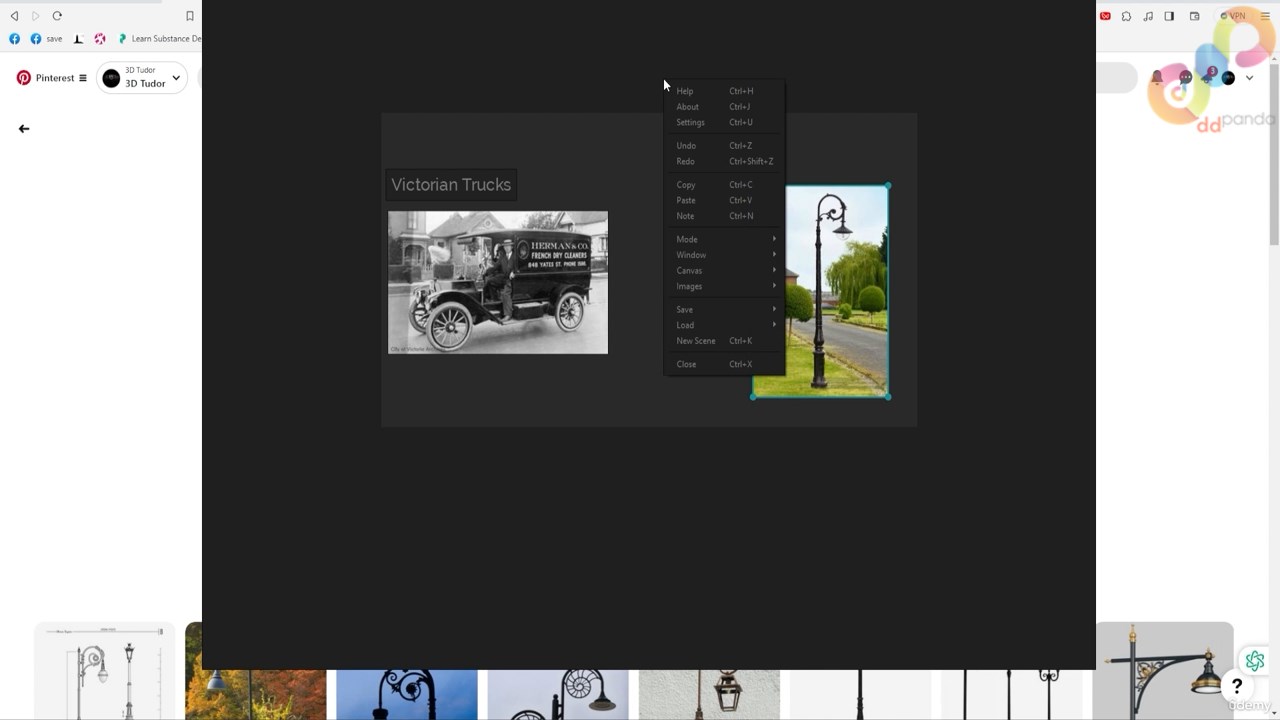1280x720 pixels.
Task: Open the autumn trees lamp pin
Action: [256, 695]
